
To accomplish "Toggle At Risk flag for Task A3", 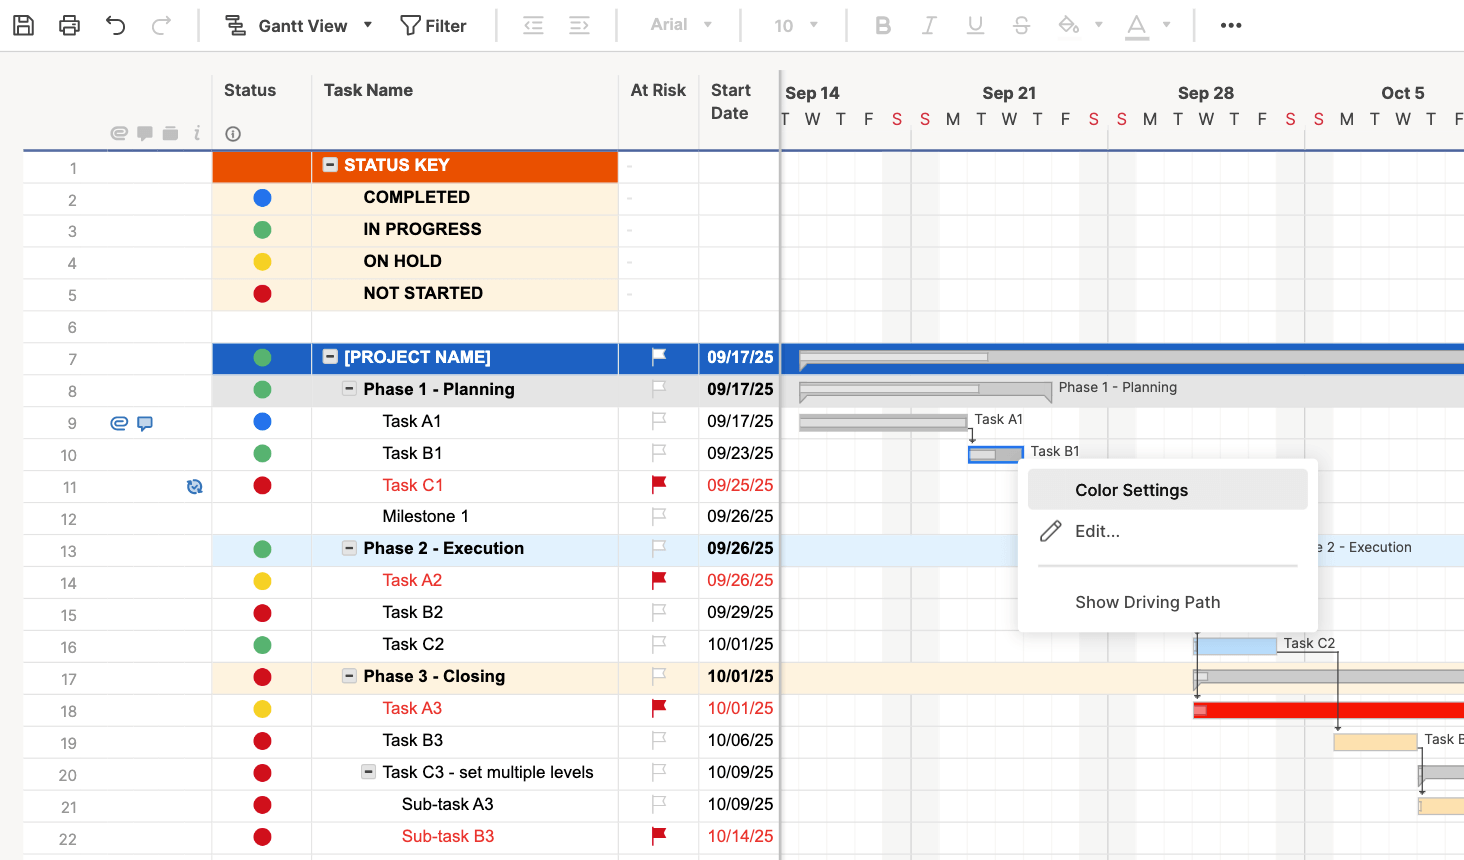I will tap(659, 708).
